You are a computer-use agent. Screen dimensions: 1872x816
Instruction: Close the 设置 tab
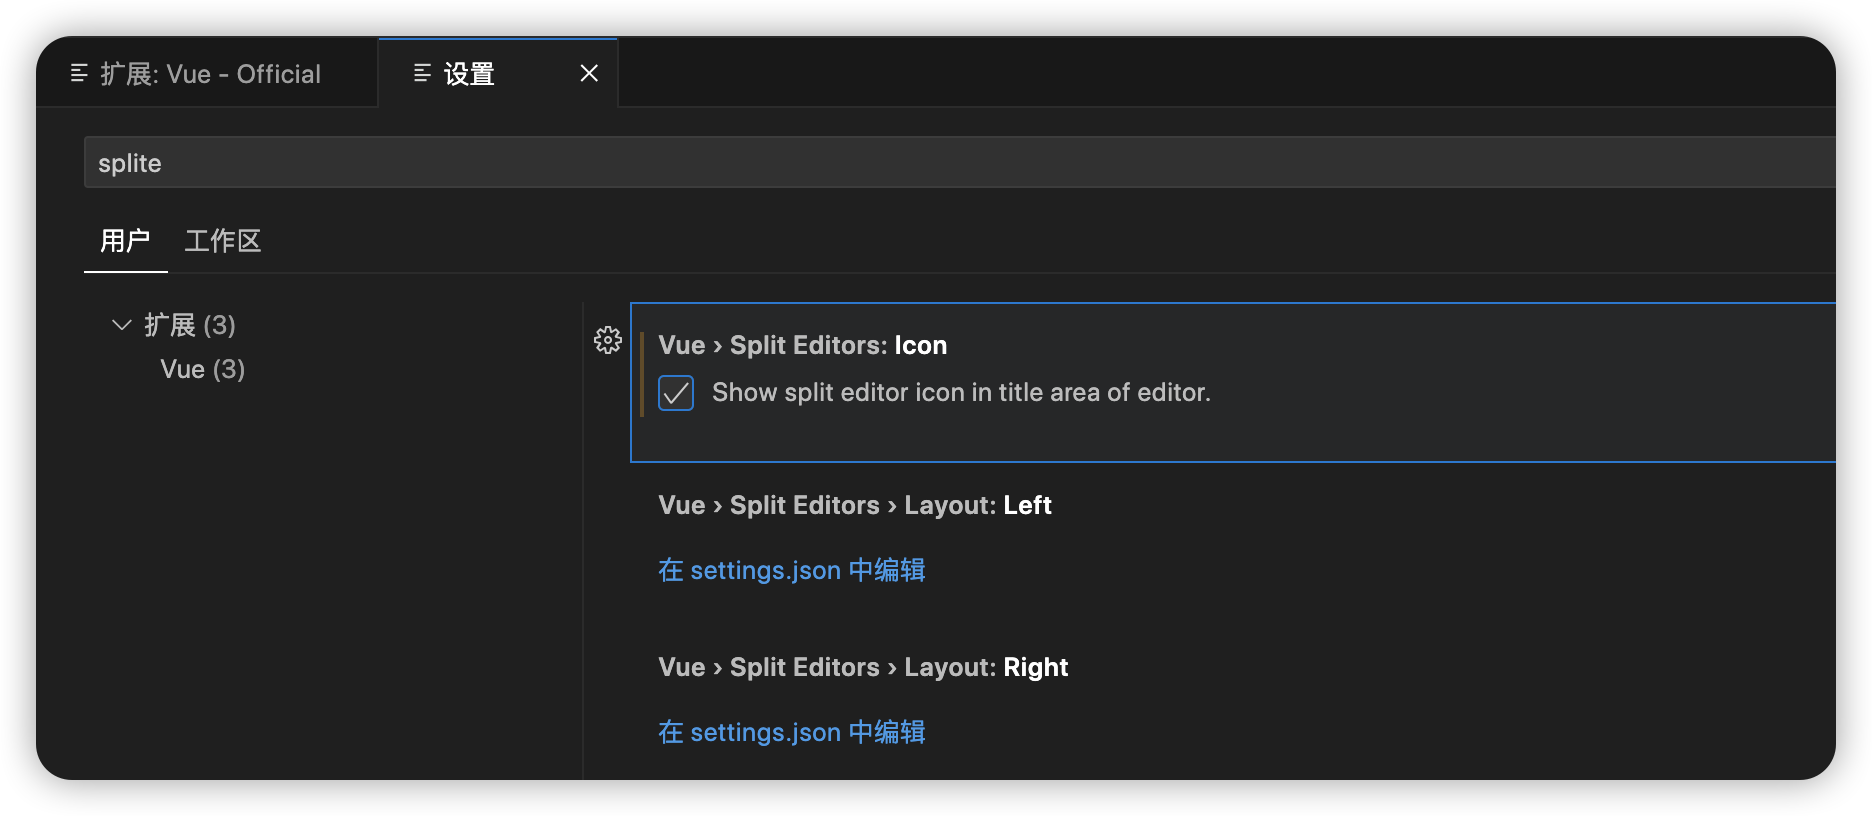point(589,73)
